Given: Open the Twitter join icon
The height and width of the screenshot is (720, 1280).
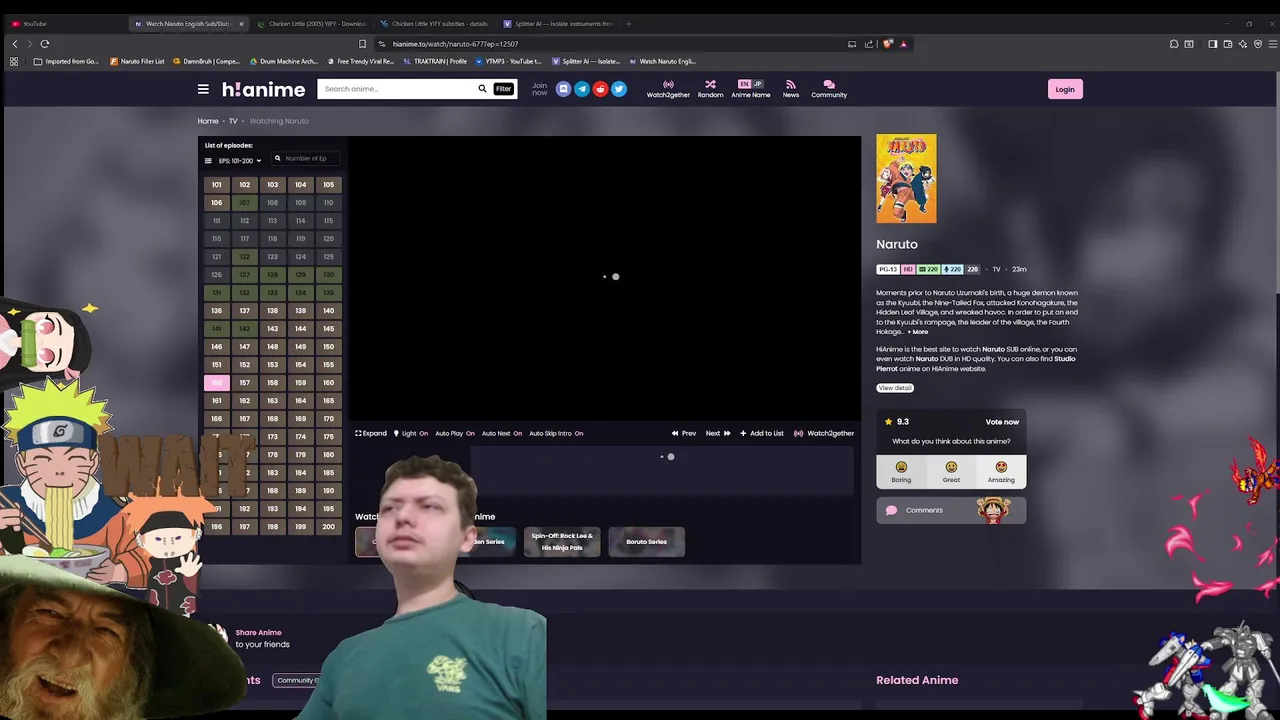Looking at the screenshot, I should pos(618,89).
